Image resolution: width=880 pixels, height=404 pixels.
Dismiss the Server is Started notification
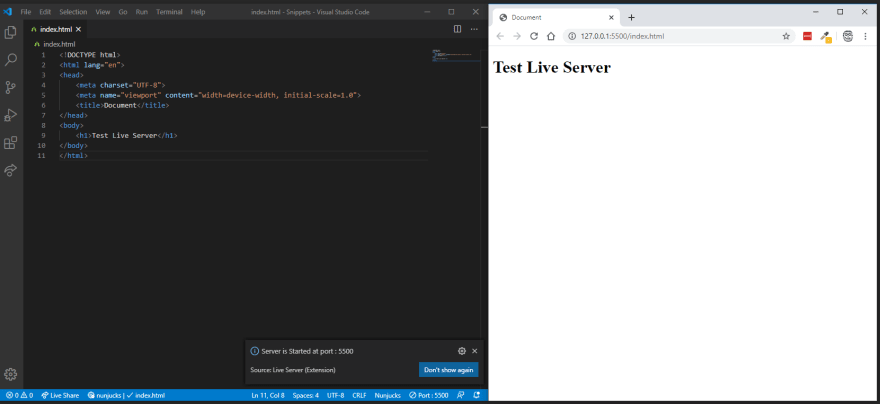click(x=475, y=351)
